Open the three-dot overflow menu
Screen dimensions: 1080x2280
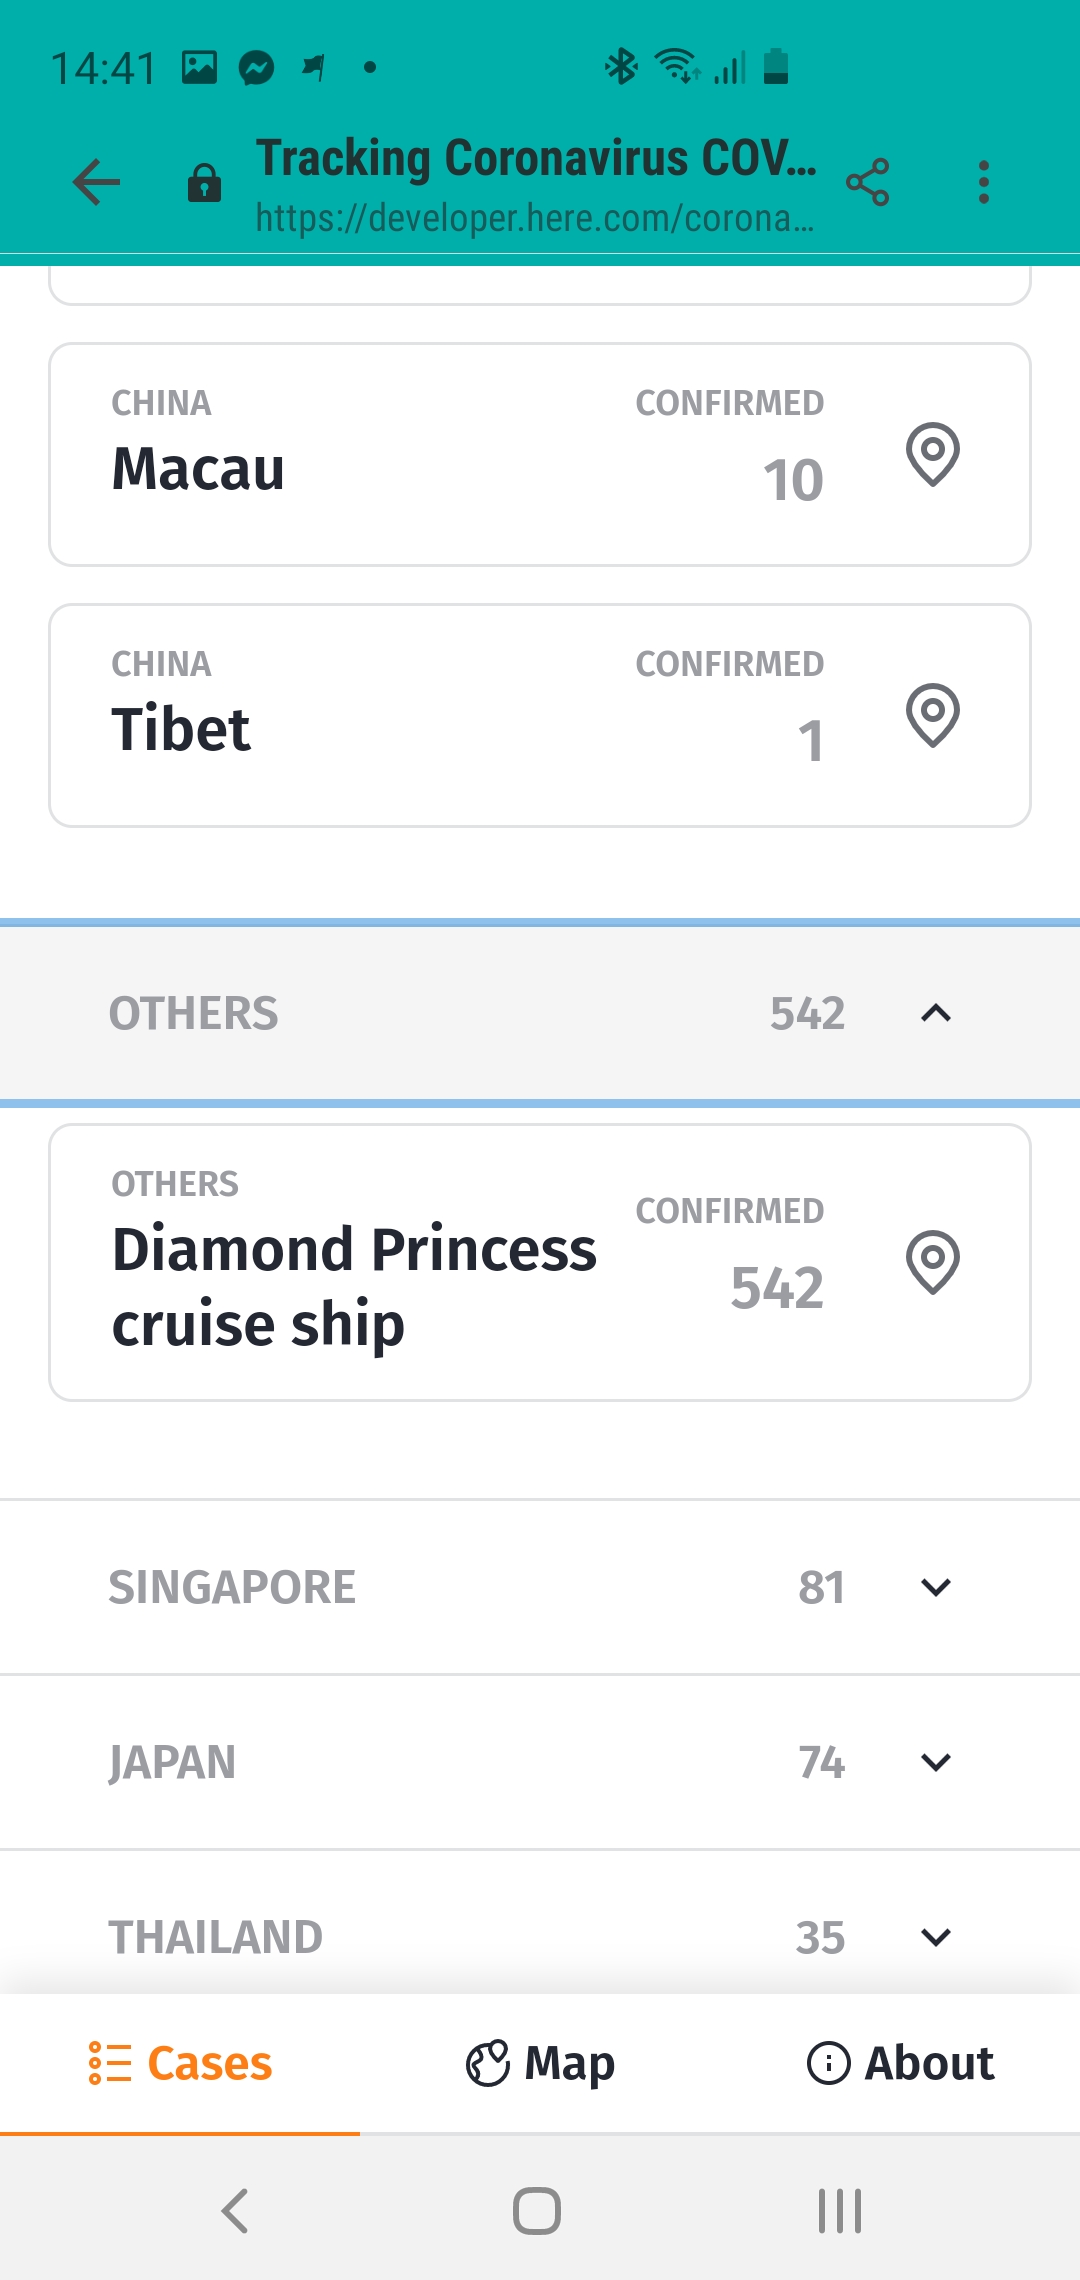click(984, 183)
